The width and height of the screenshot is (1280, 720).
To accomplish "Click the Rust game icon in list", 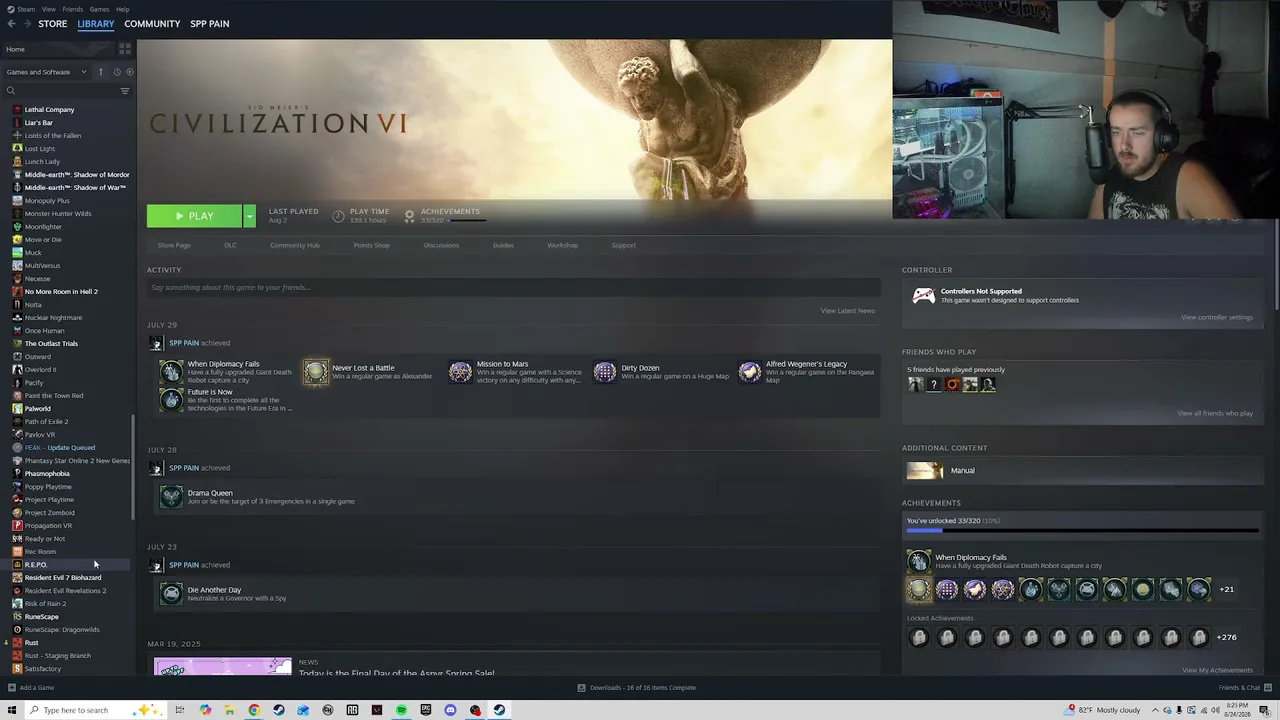I will tap(17, 642).
